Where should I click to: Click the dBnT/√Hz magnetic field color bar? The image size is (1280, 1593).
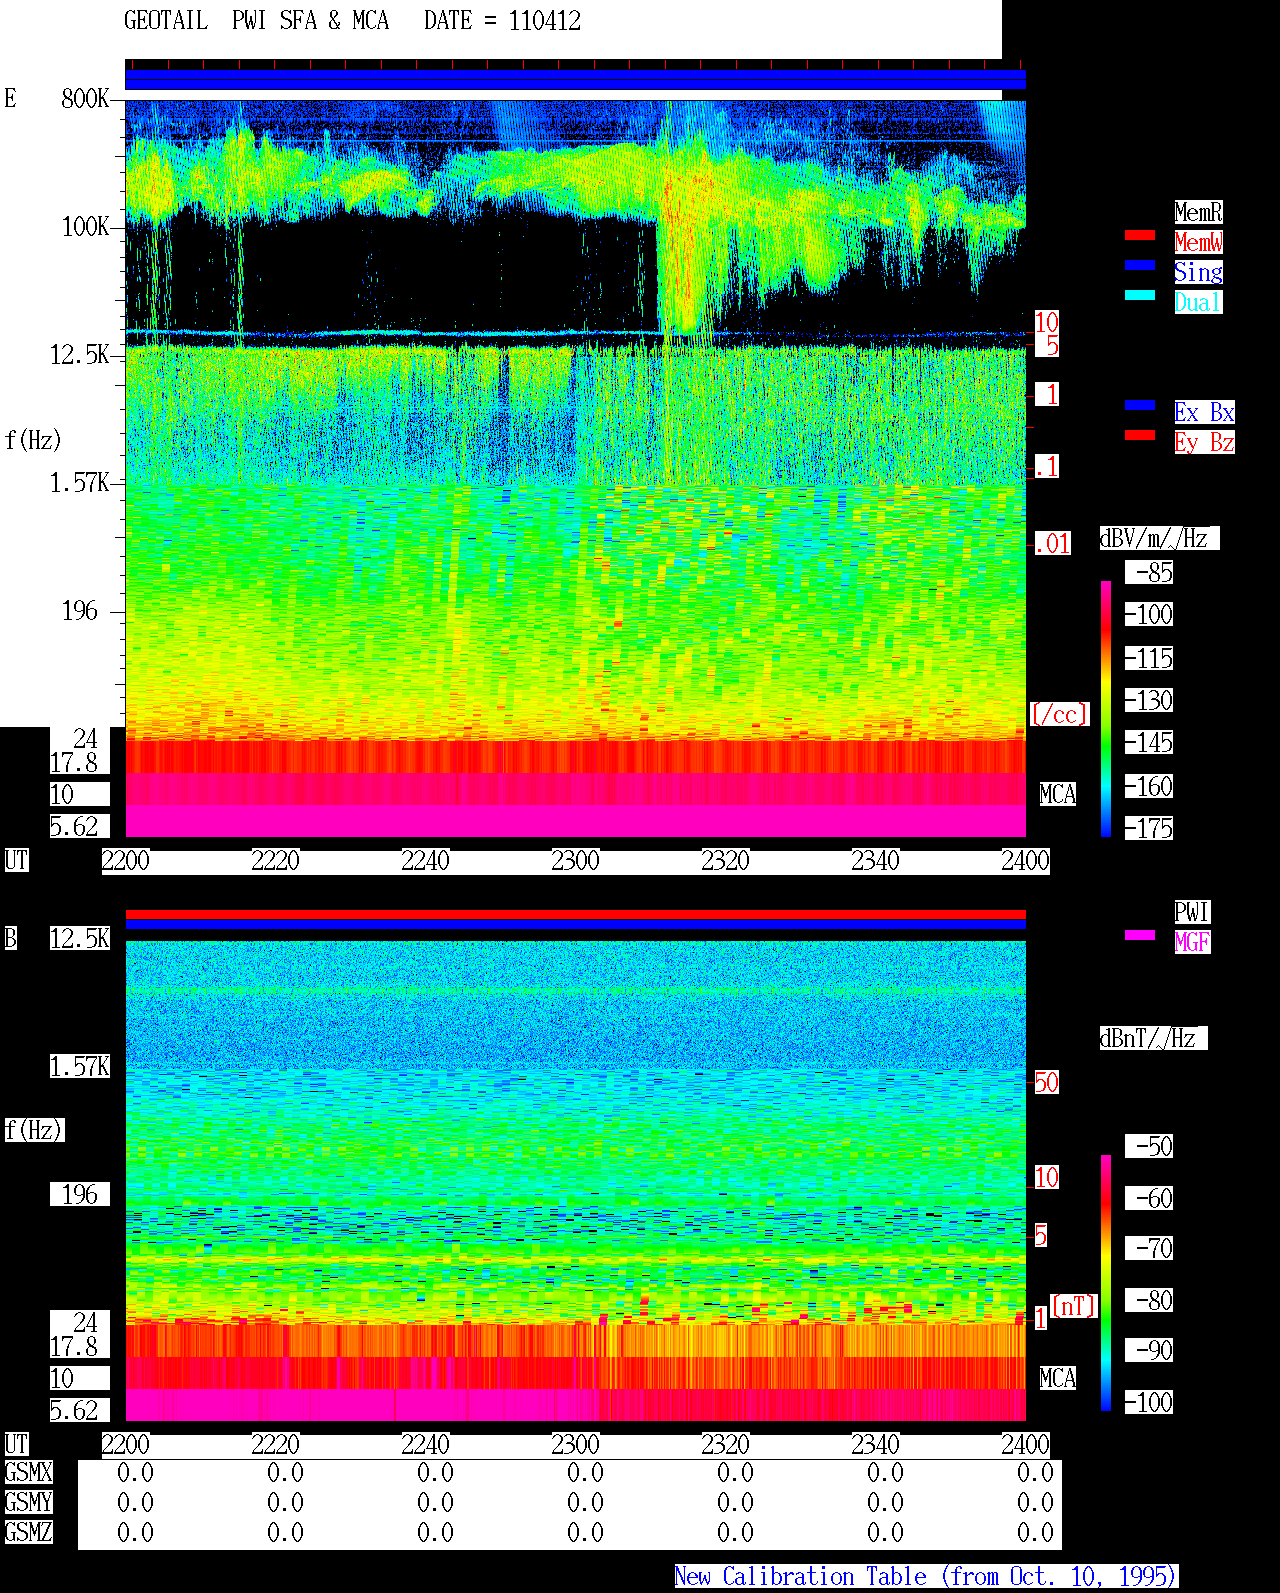coord(1106,1283)
